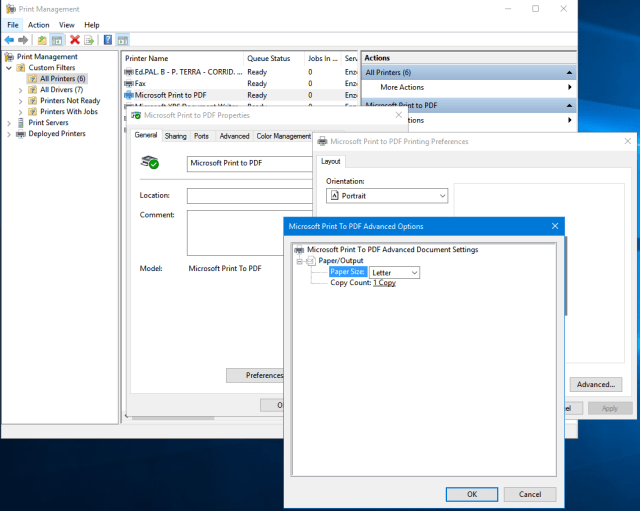The width and height of the screenshot is (640, 511).
Task: Toggle the Show/Hide Console Tree icon
Action: (57, 40)
